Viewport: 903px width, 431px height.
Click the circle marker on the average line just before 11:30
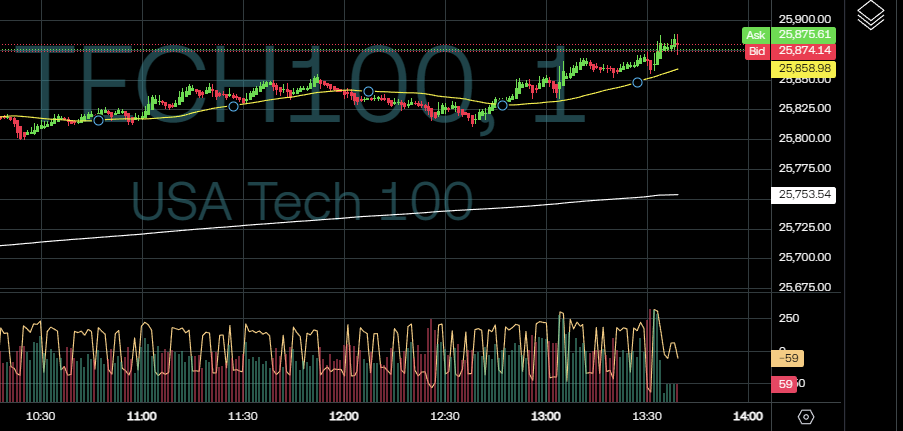[233, 105]
